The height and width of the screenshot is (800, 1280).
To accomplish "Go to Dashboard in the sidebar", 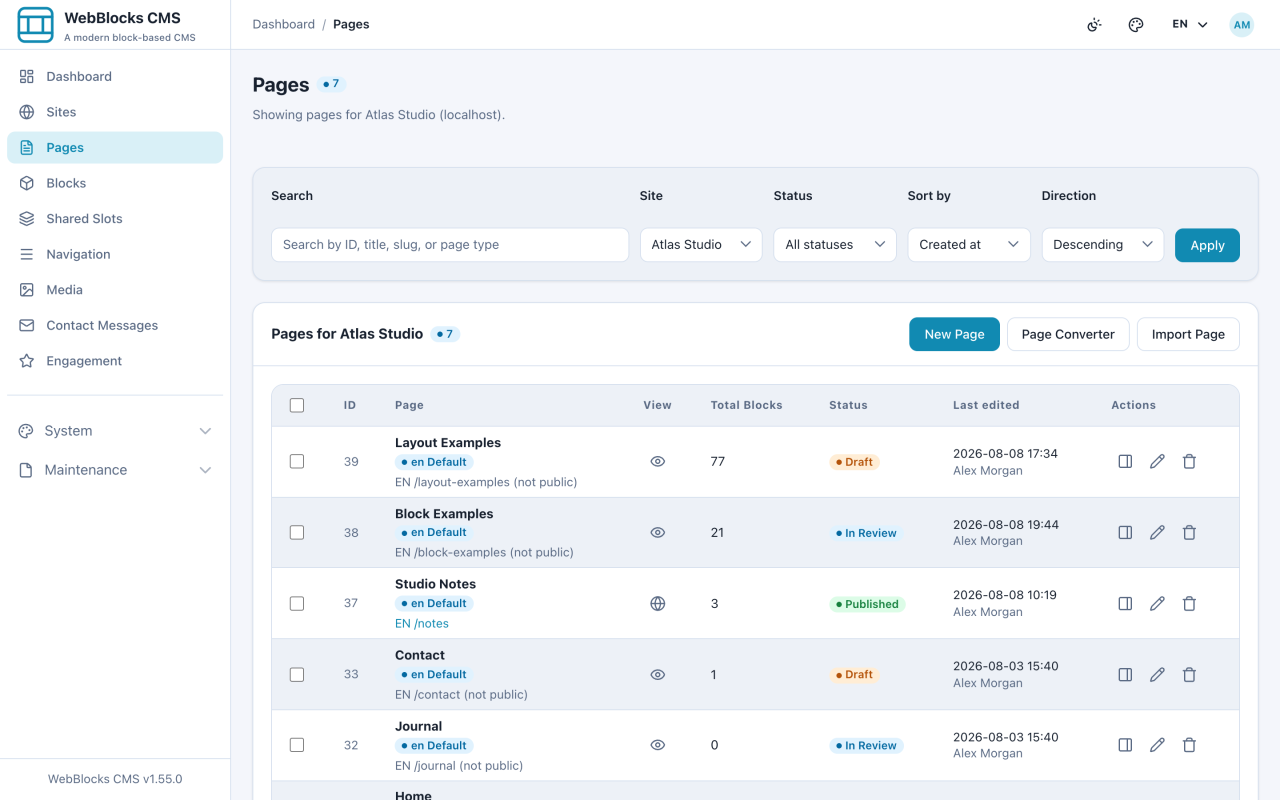I will coord(115,77).
